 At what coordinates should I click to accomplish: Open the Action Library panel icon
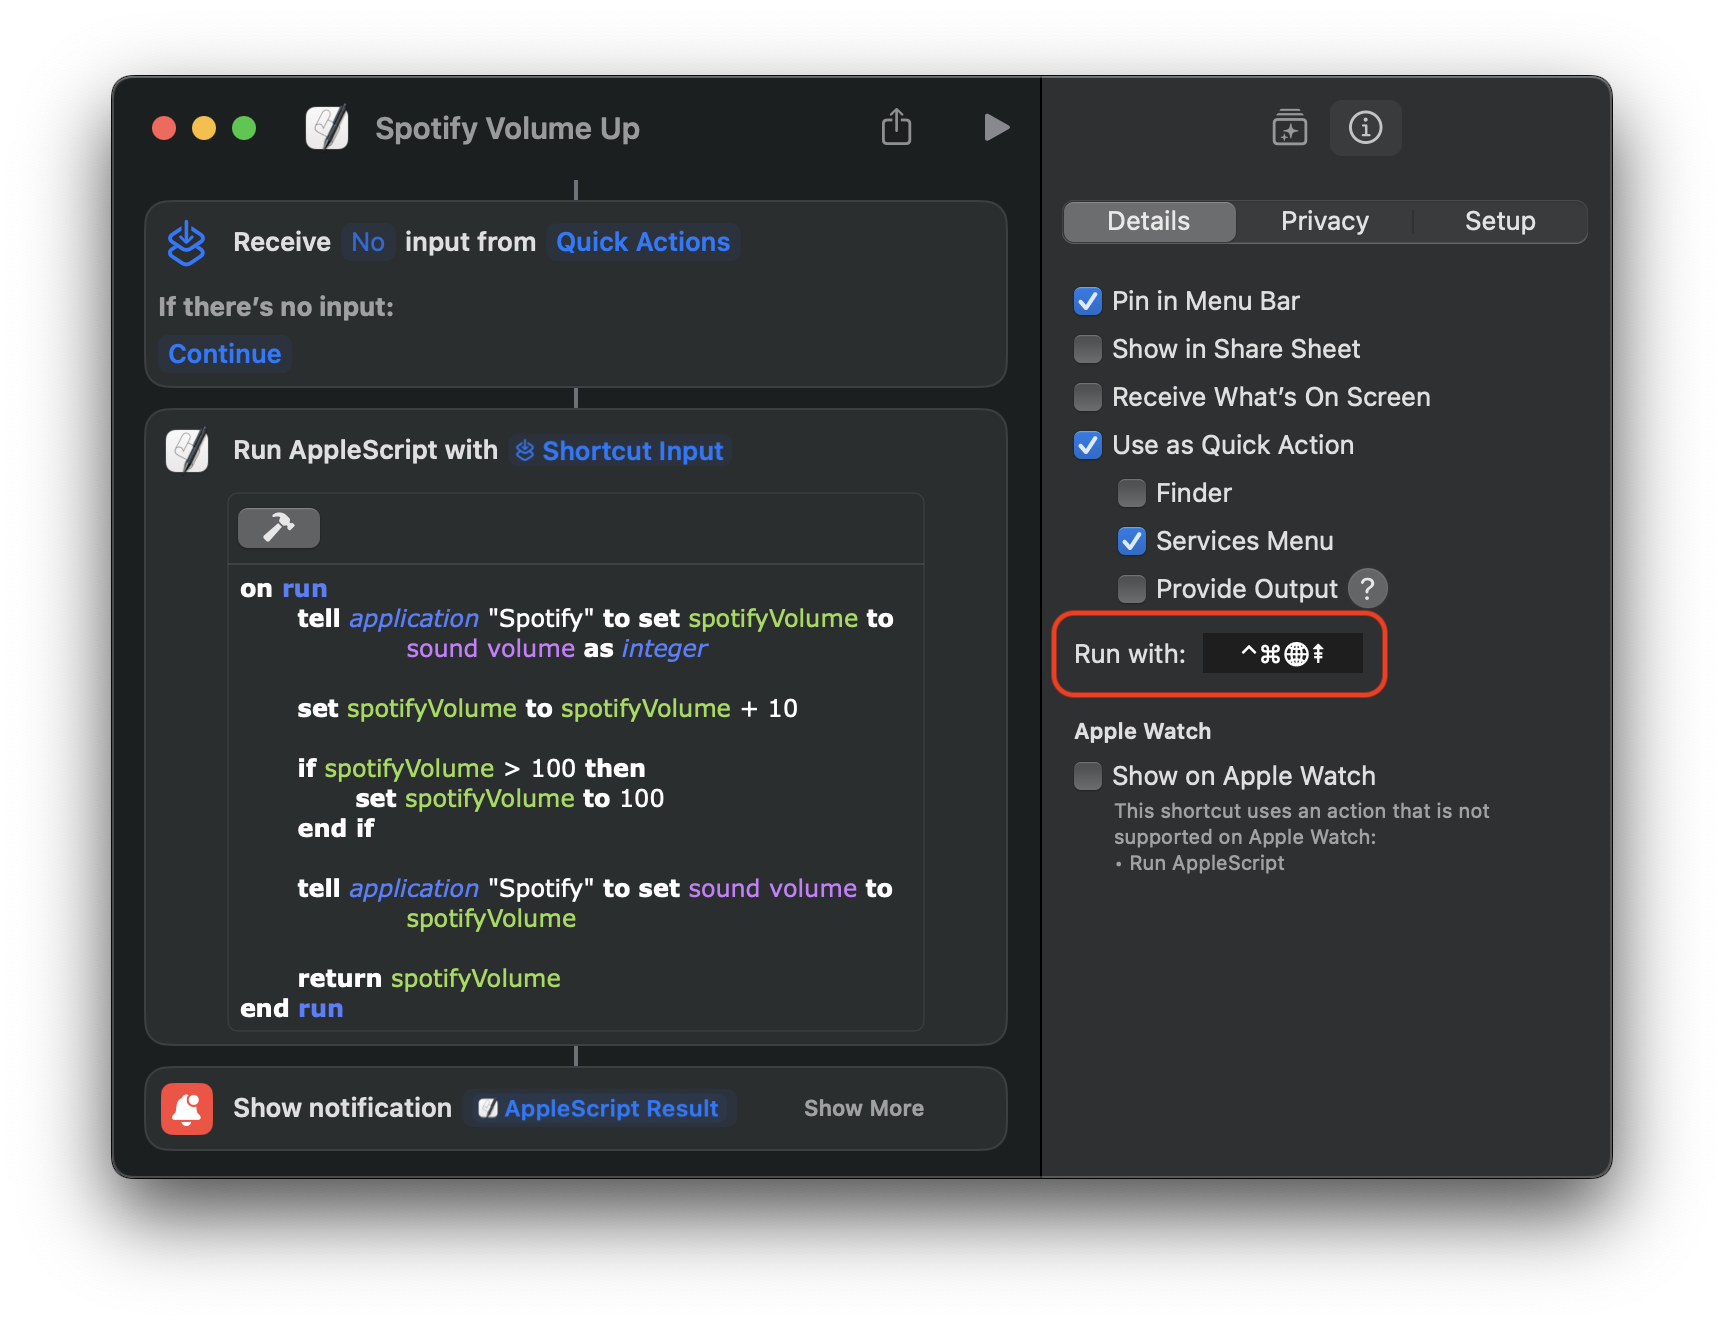click(x=1289, y=128)
